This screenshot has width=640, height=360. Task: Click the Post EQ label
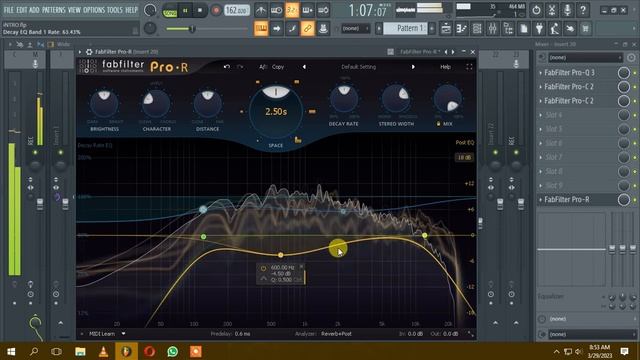[x=464, y=142]
